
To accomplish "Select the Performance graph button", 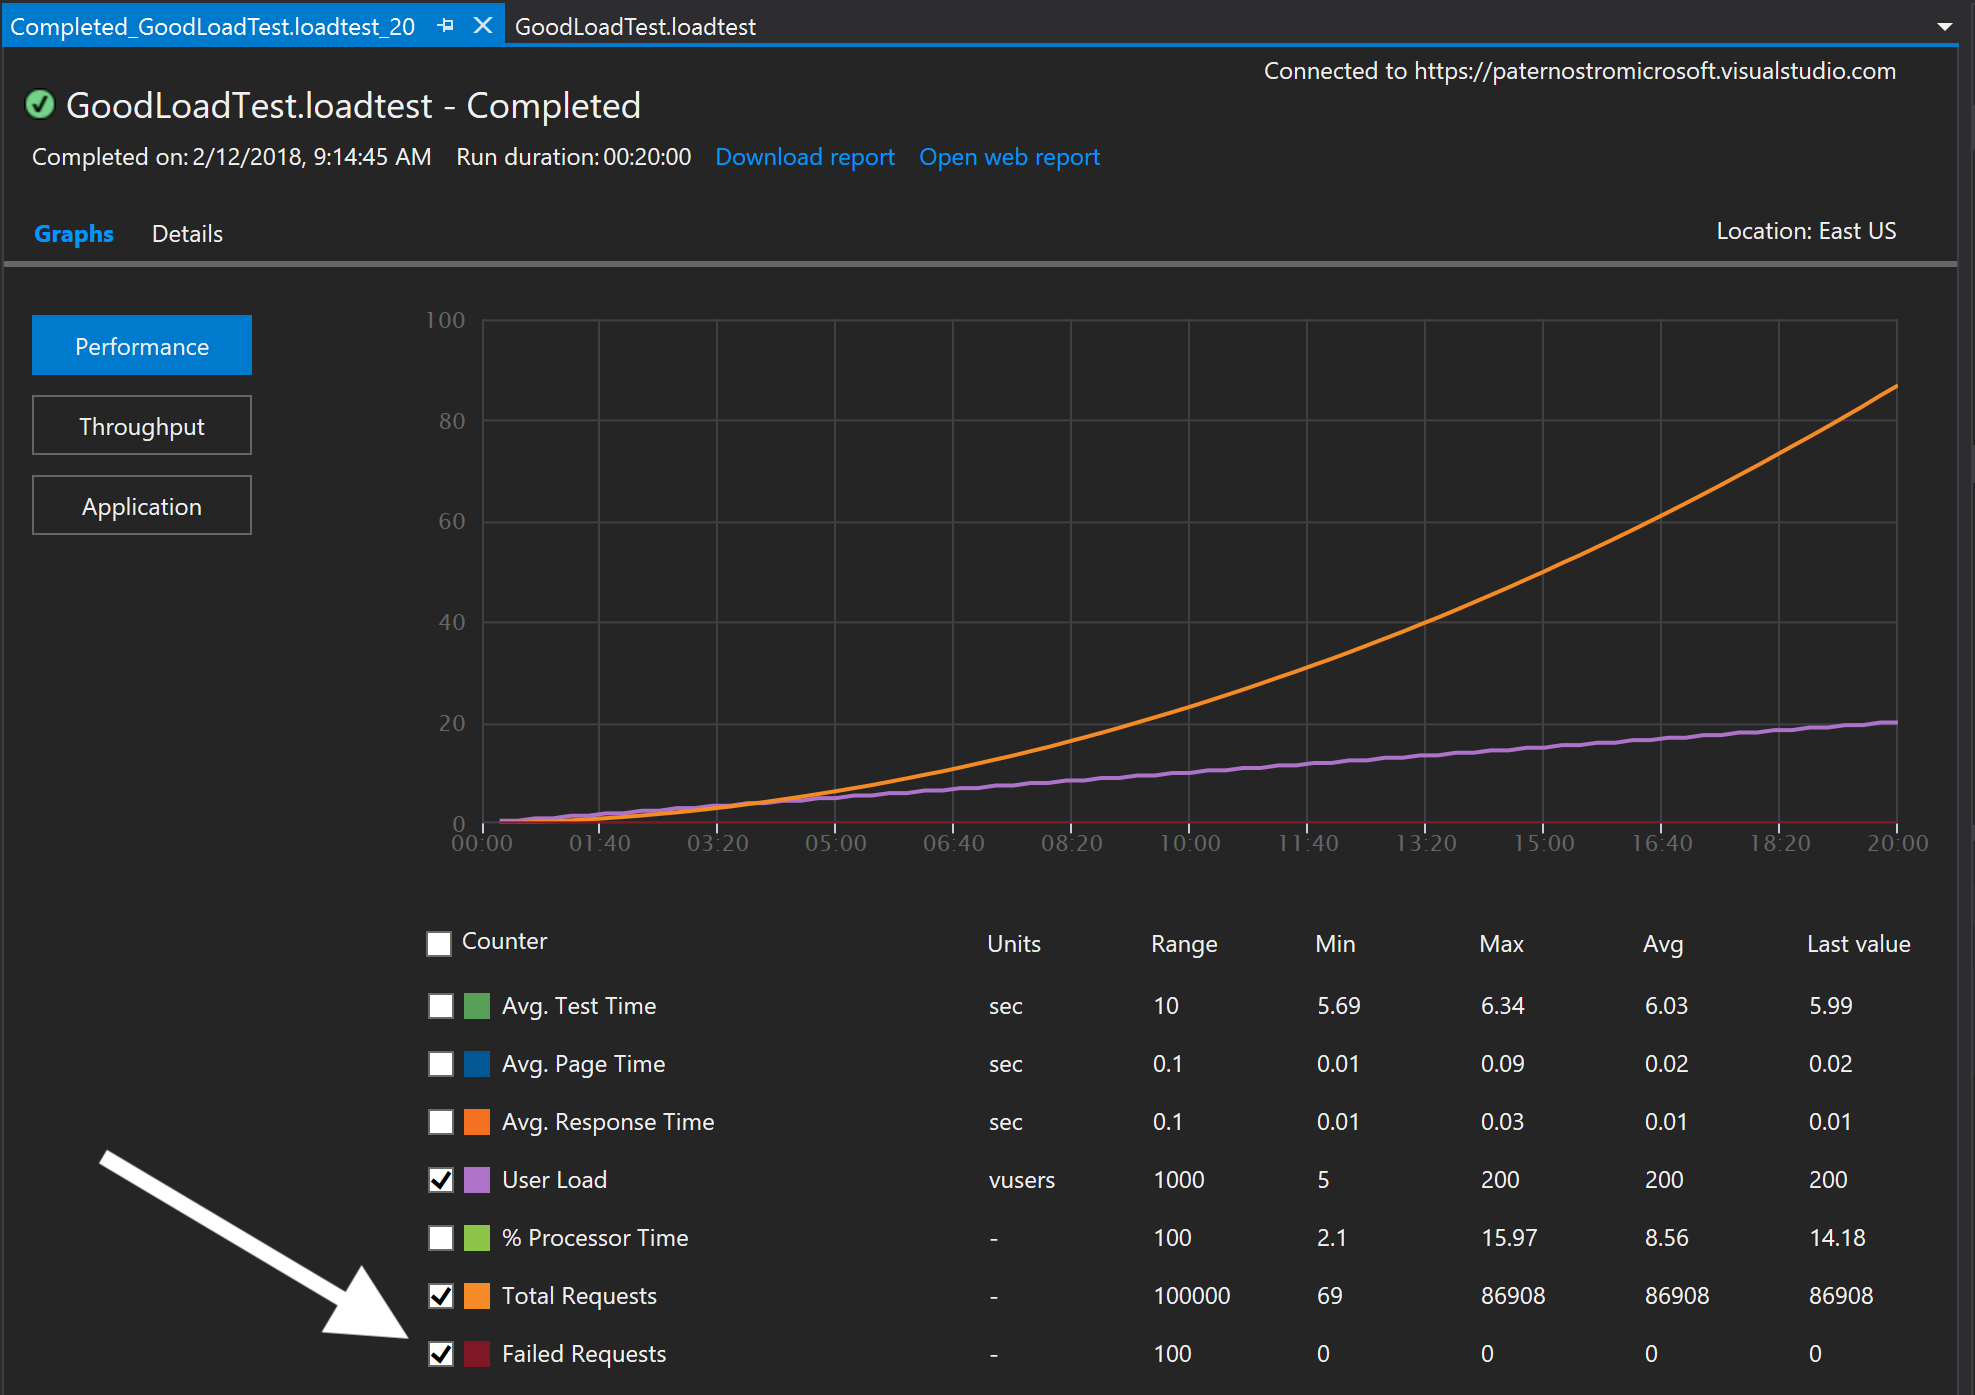I will [x=142, y=346].
